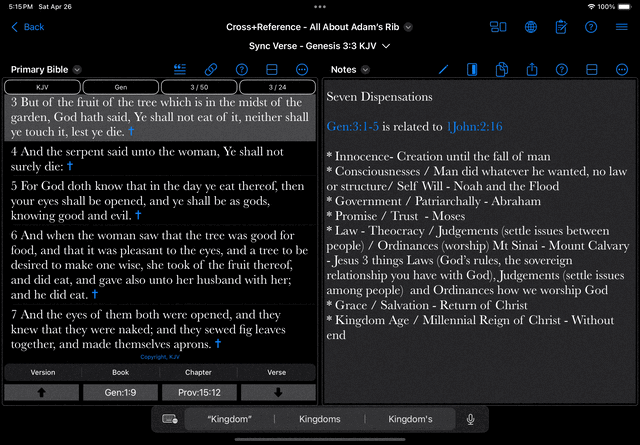Image resolution: width=640 pixels, height=445 pixels.
Task: Toggle the Bible panel split layout icon
Action: coord(272,69)
